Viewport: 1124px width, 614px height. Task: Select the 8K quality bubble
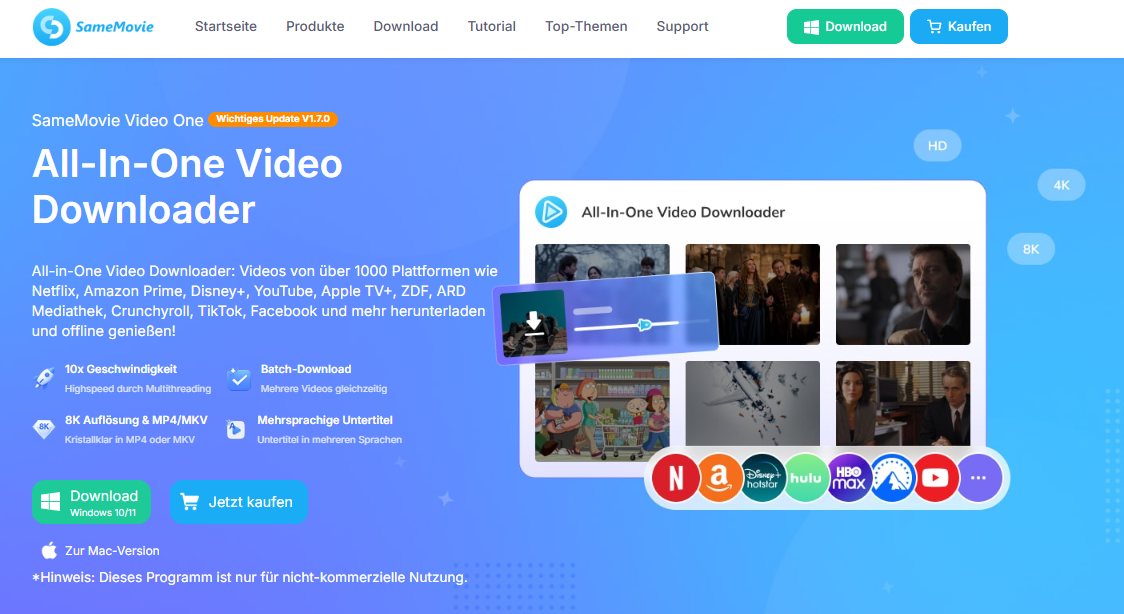click(x=1031, y=249)
